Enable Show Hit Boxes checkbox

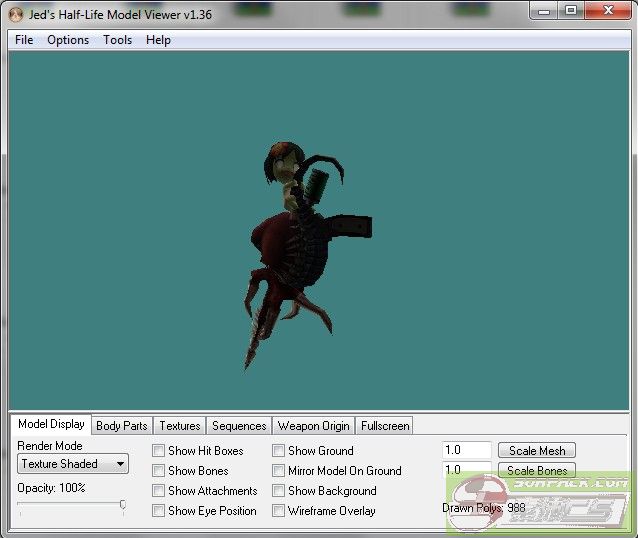point(159,451)
